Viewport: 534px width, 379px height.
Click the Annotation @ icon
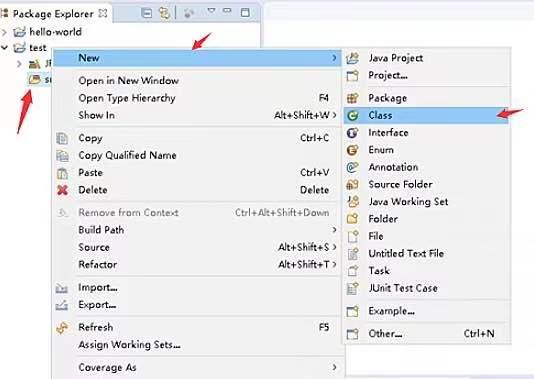coord(352,167)
